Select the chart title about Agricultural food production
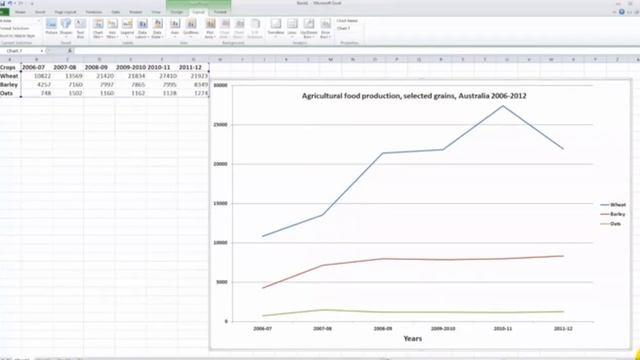Viewport: 640px width, 360px height. [x=414, y=96]
